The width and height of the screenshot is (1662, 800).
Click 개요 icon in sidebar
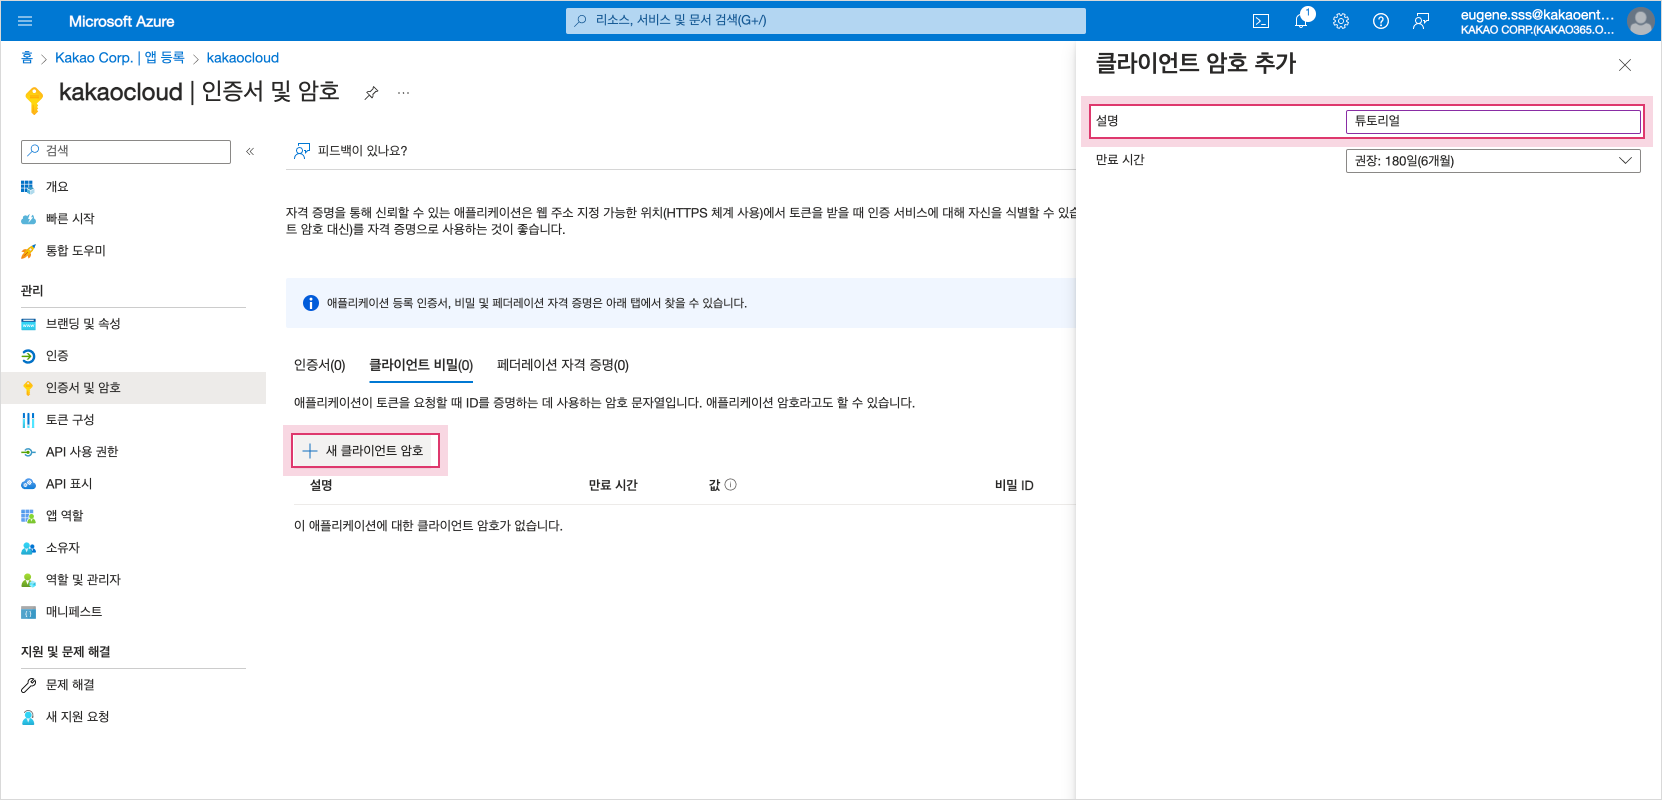[x=28, y=187]
